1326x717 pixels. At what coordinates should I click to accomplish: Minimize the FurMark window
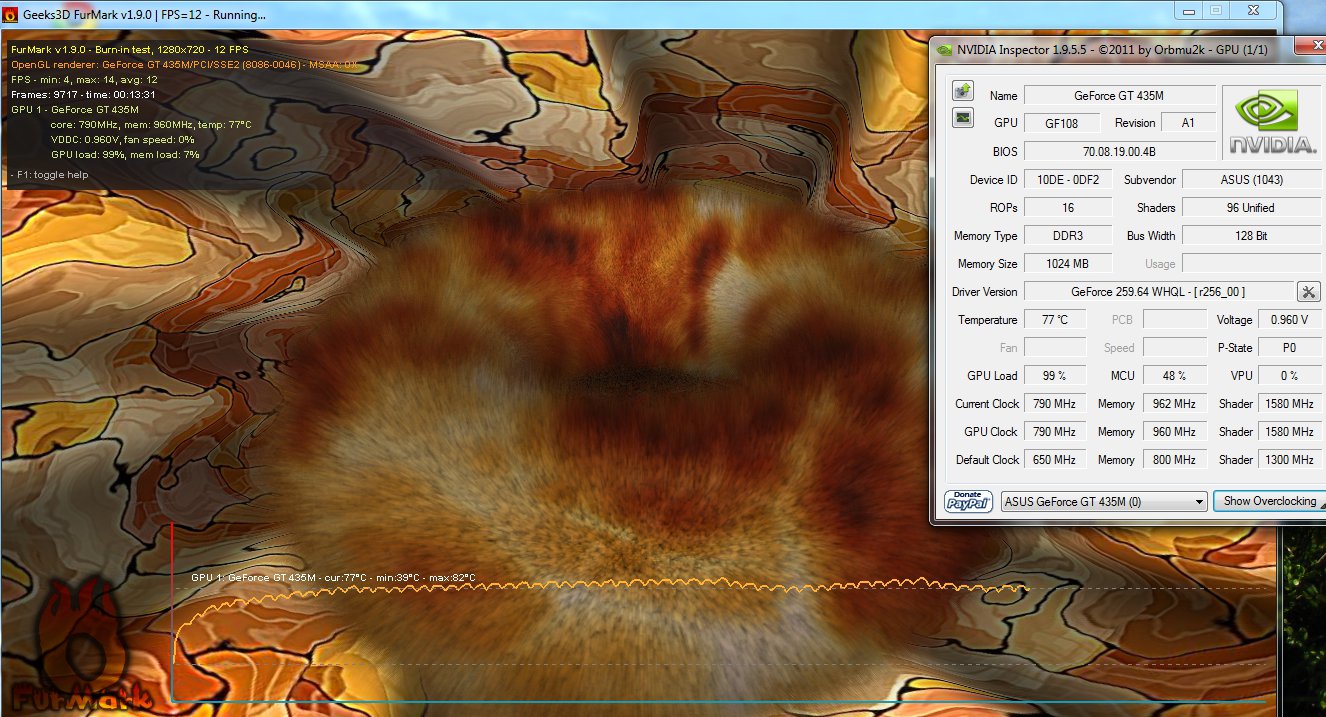coord(1187,10)
